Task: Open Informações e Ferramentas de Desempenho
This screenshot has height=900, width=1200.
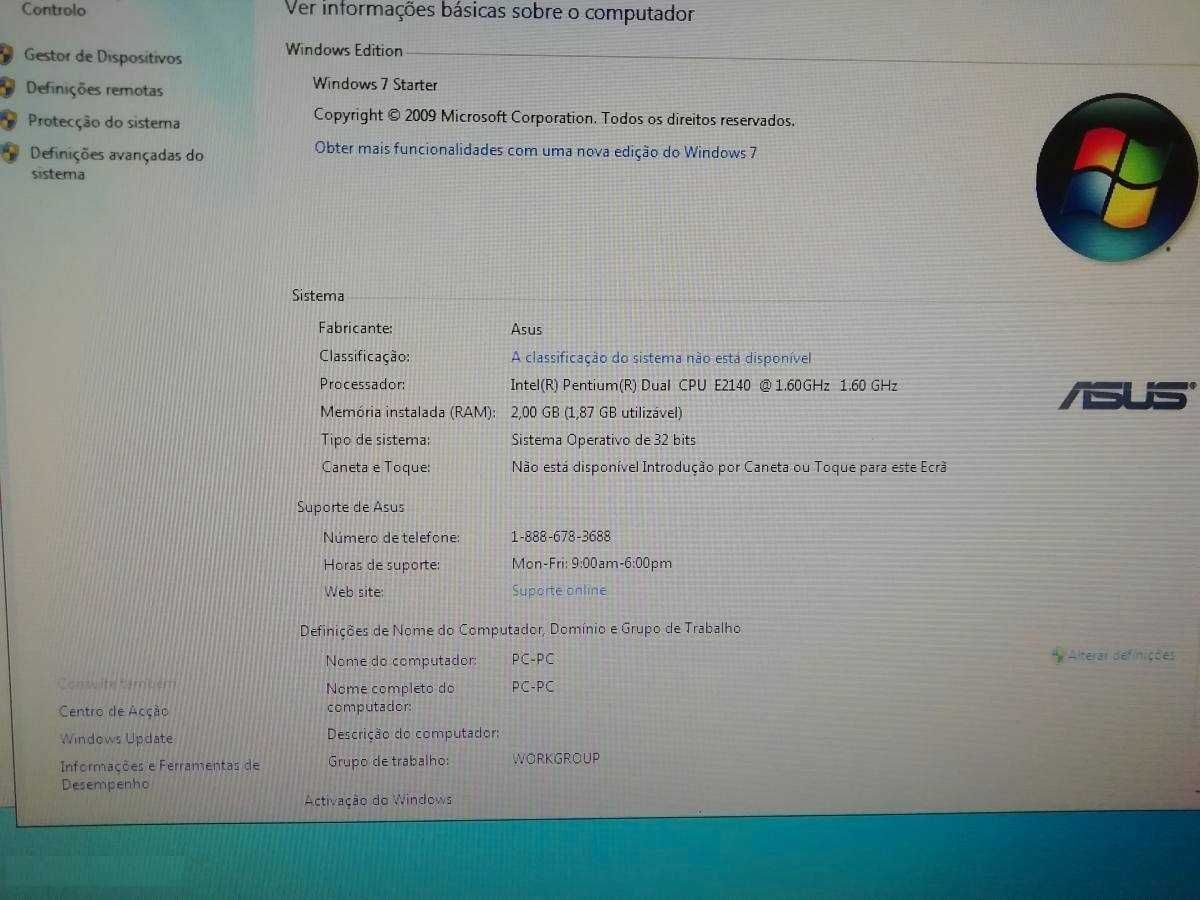Action: (x=159, y=775)
